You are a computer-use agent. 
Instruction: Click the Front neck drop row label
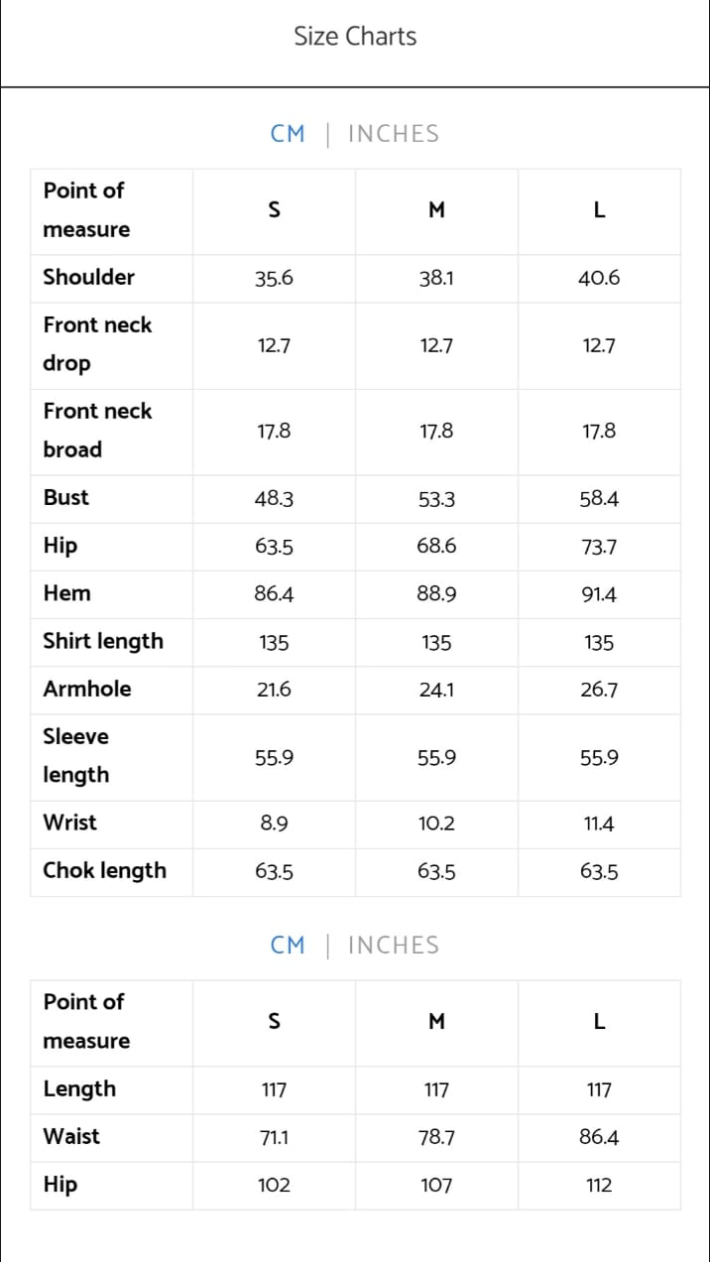coord(97,345)
